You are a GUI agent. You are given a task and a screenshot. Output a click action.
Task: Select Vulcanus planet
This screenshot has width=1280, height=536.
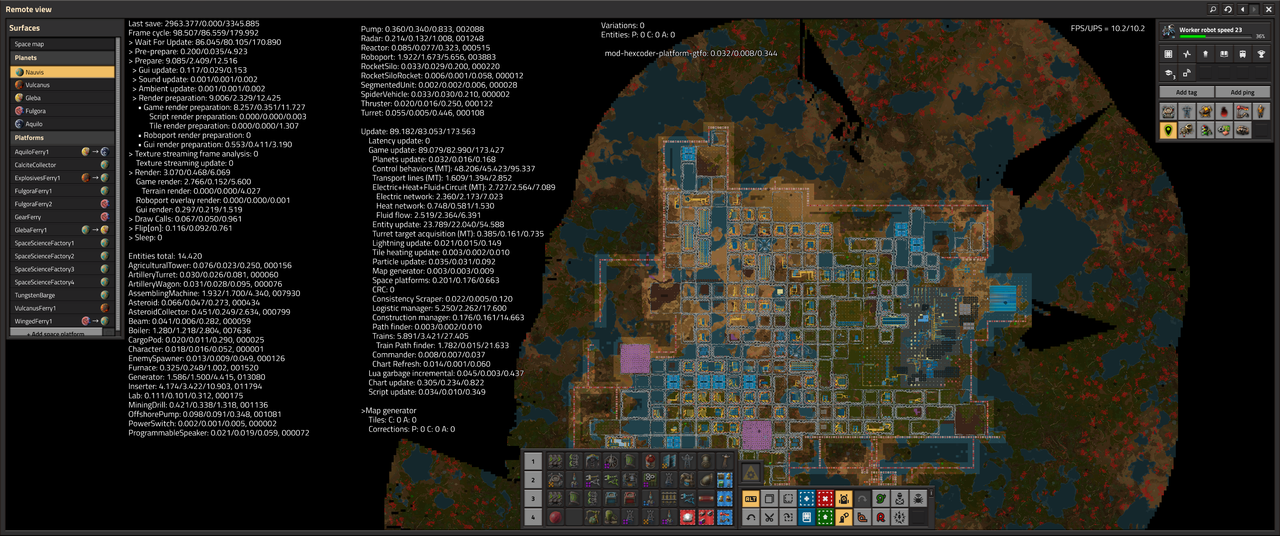[x=62, y=86]
